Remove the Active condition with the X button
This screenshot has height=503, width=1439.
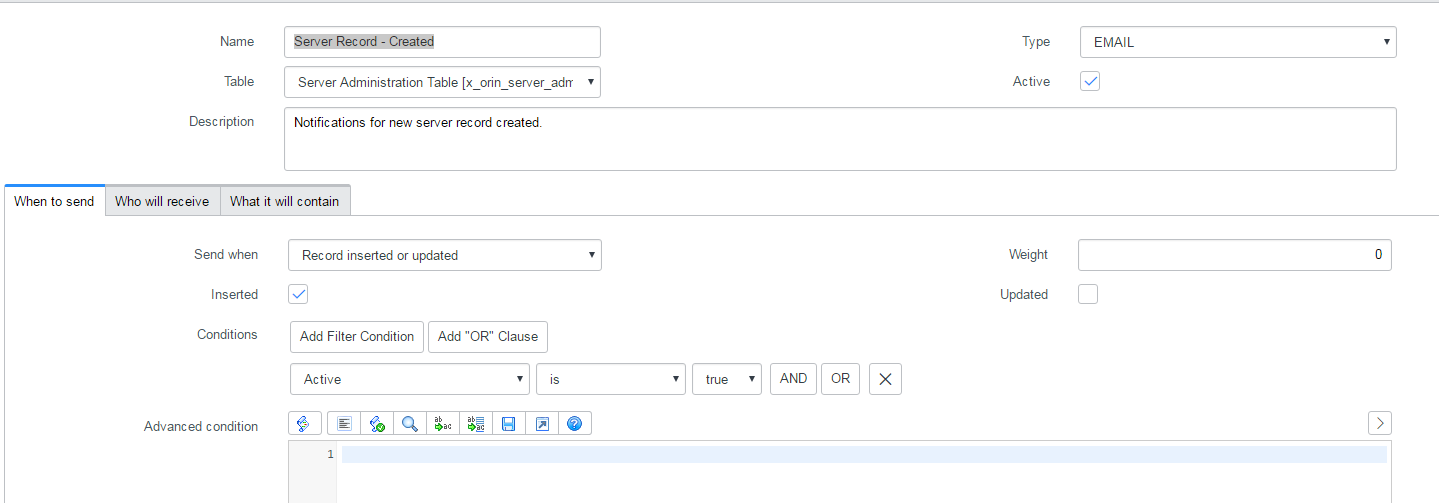click(x=885, y=379)
